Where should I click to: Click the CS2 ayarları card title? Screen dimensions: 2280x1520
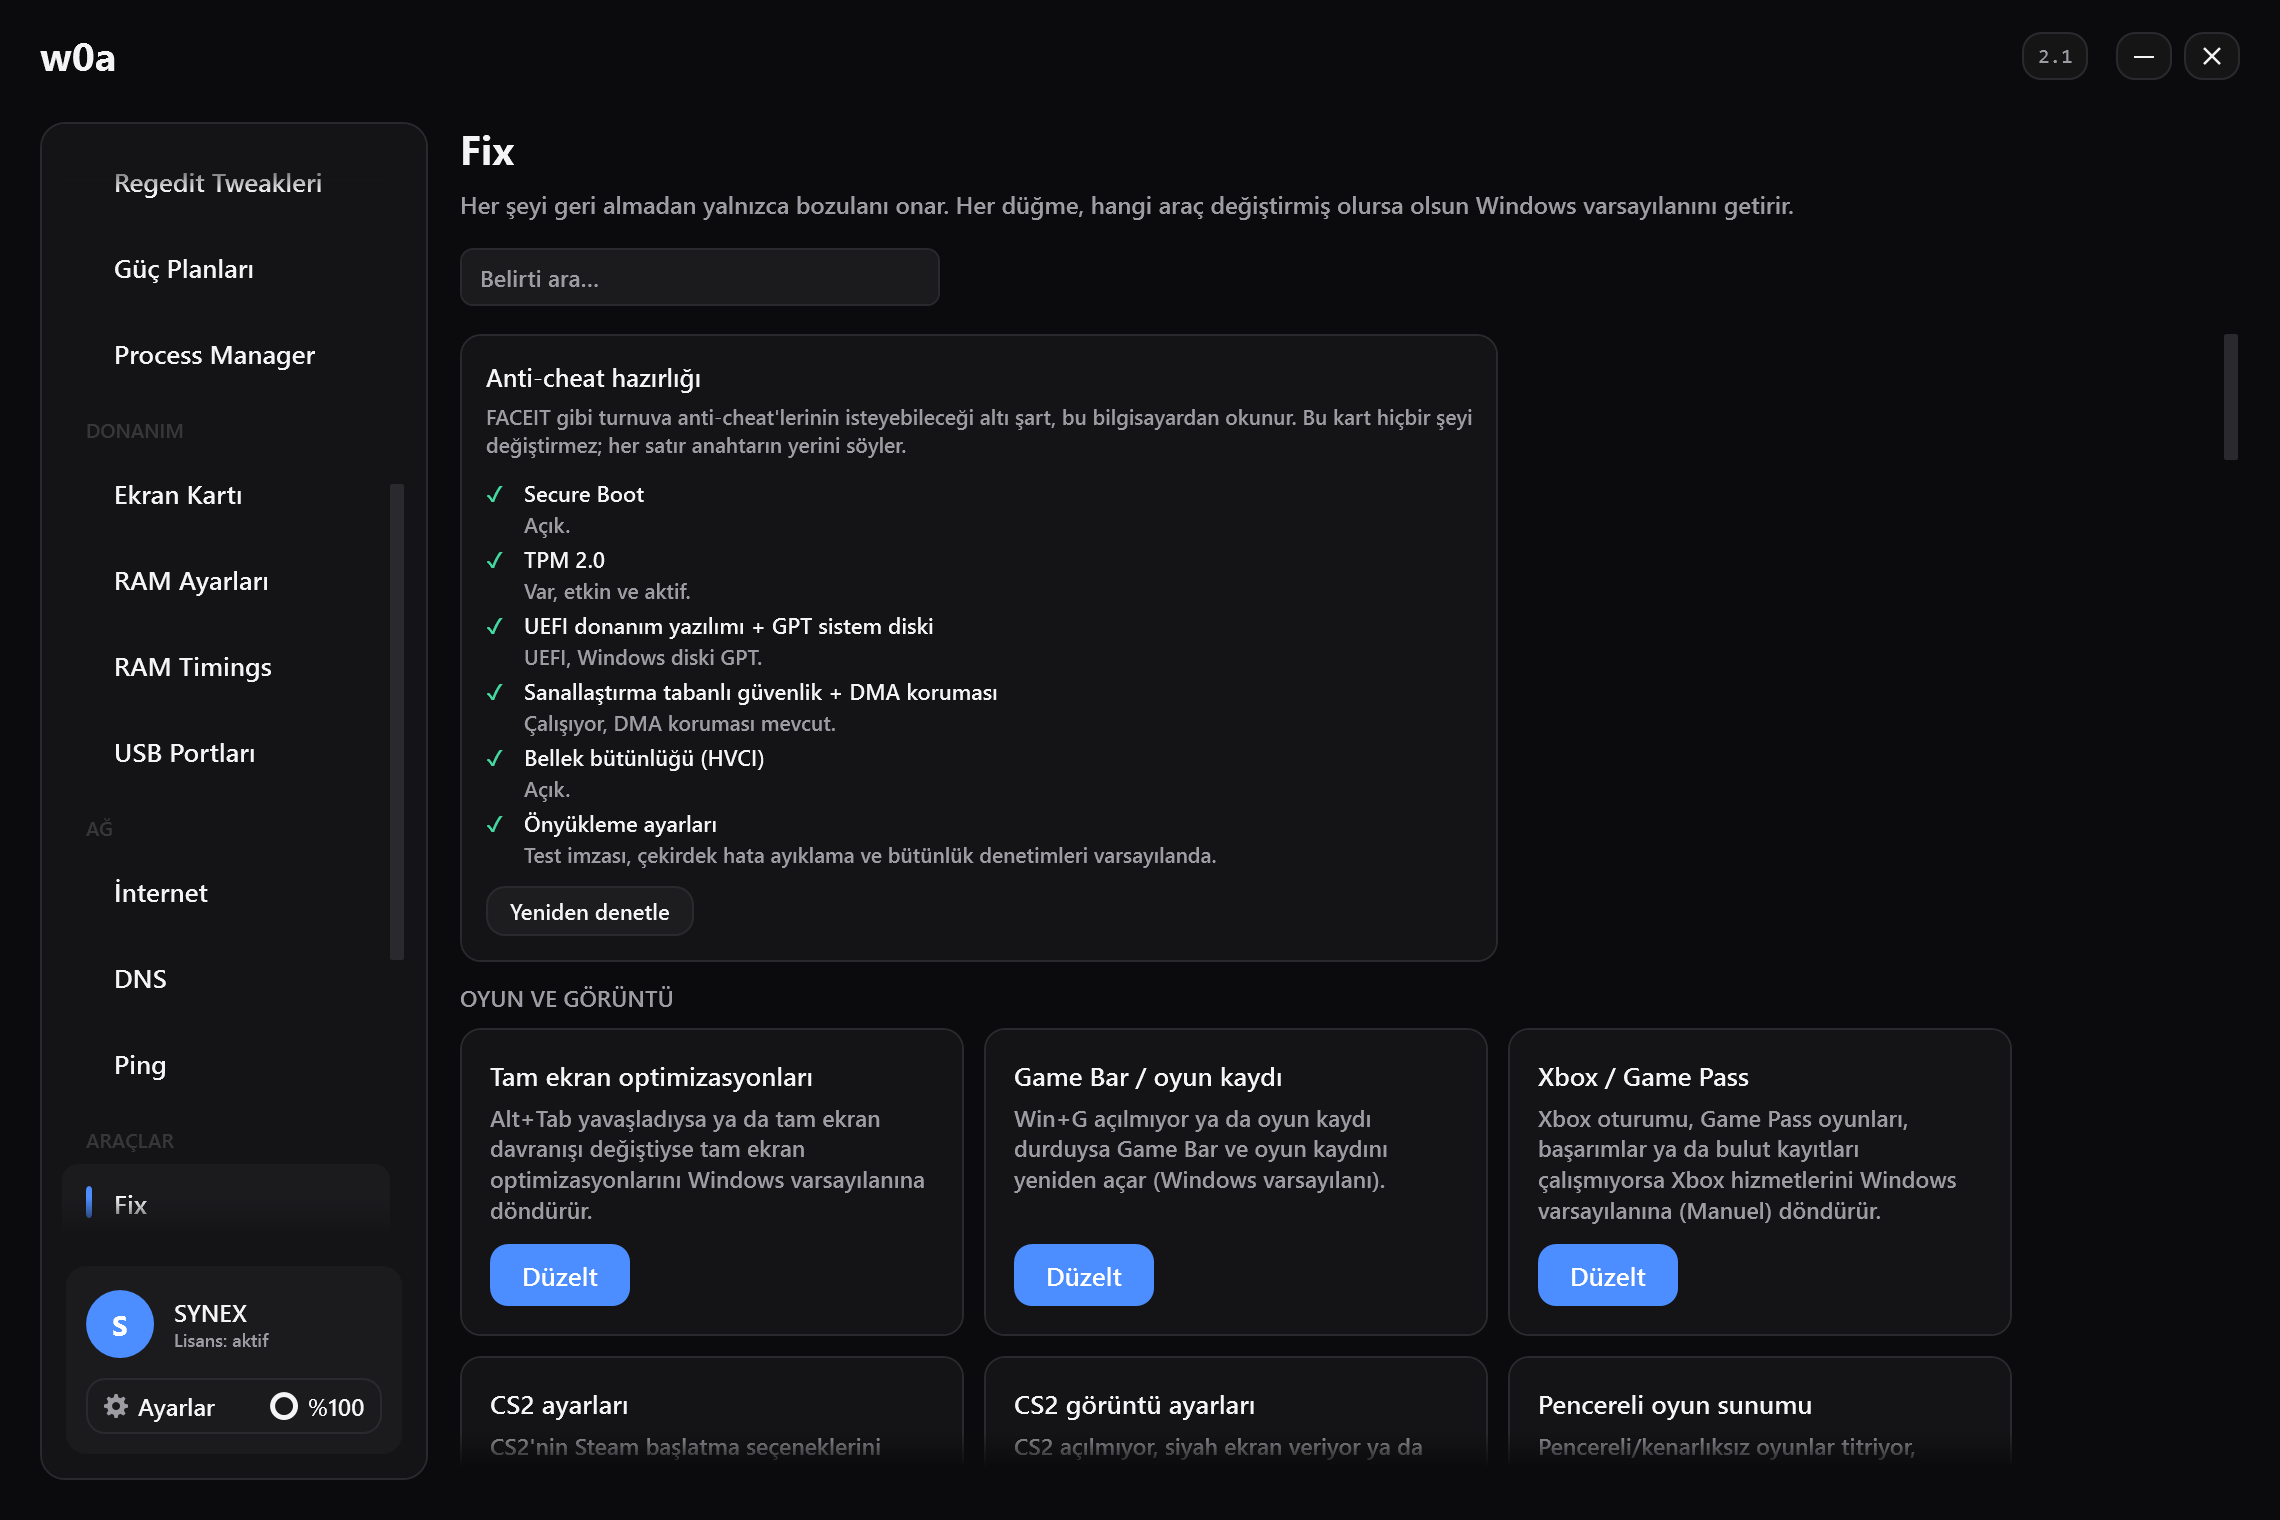point(559,1405)
